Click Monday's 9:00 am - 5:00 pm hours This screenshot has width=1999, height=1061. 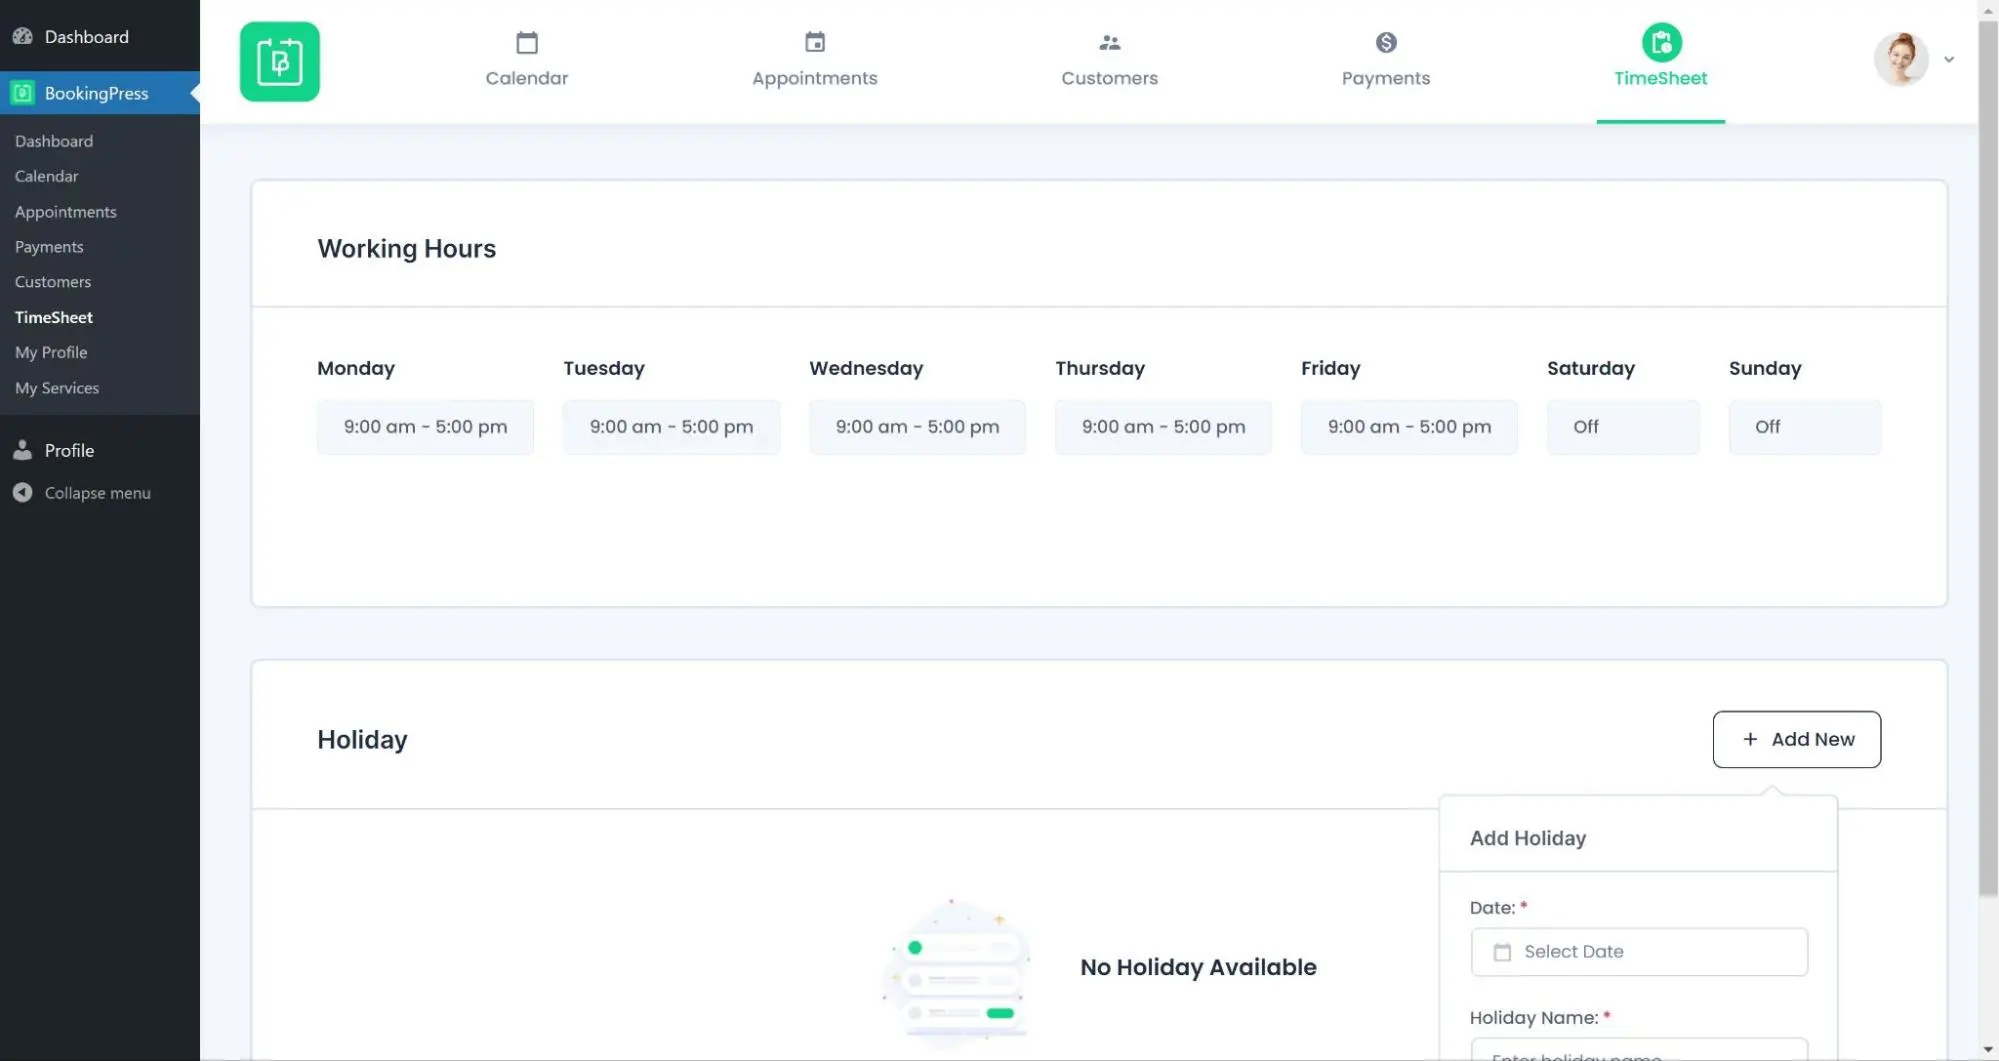point(425,427)
